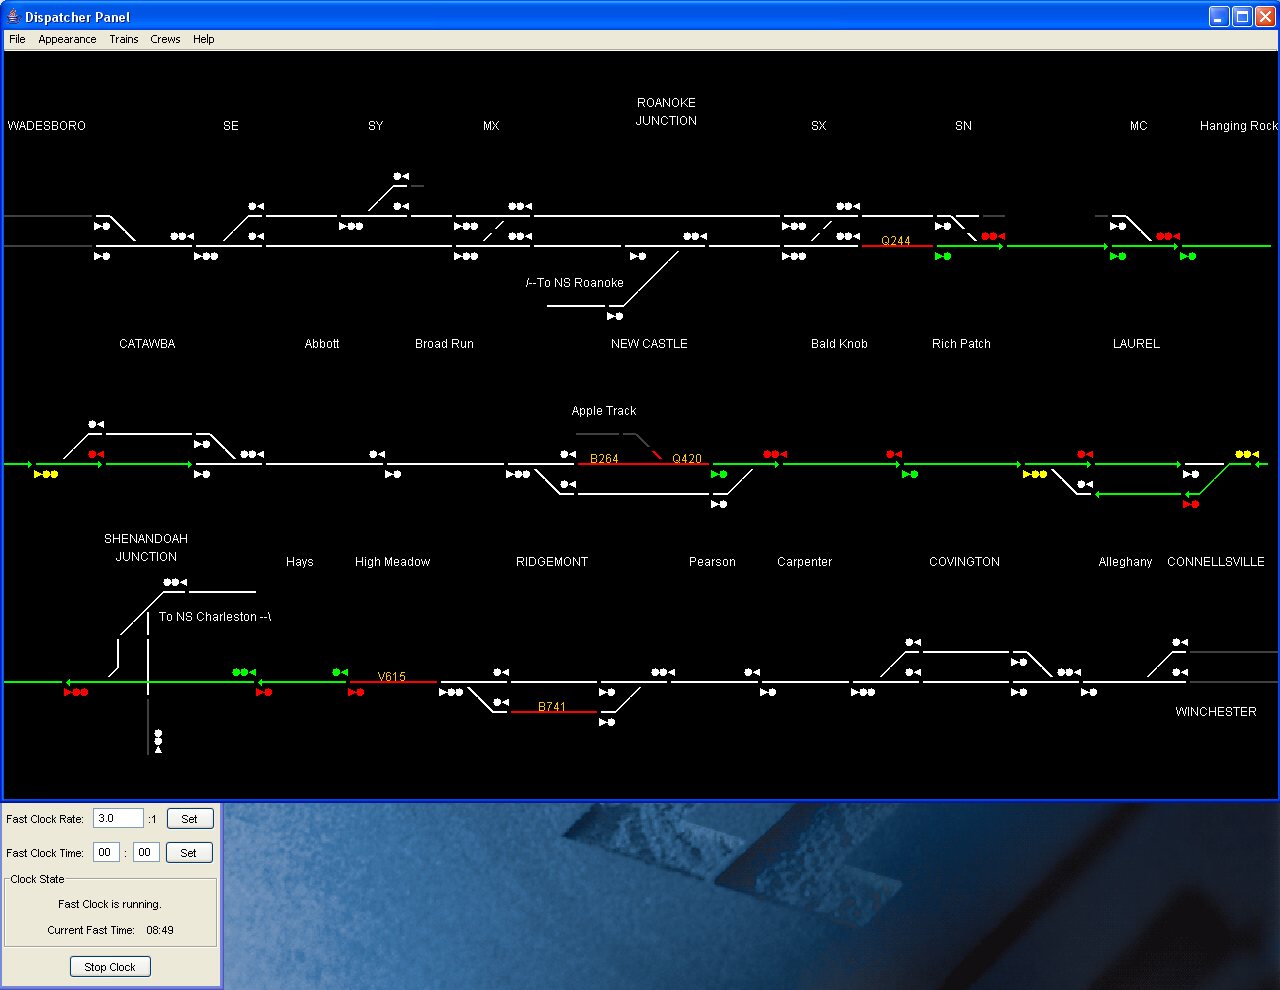Click the SHENANDOAH JUNCTION label

point(146,548)
